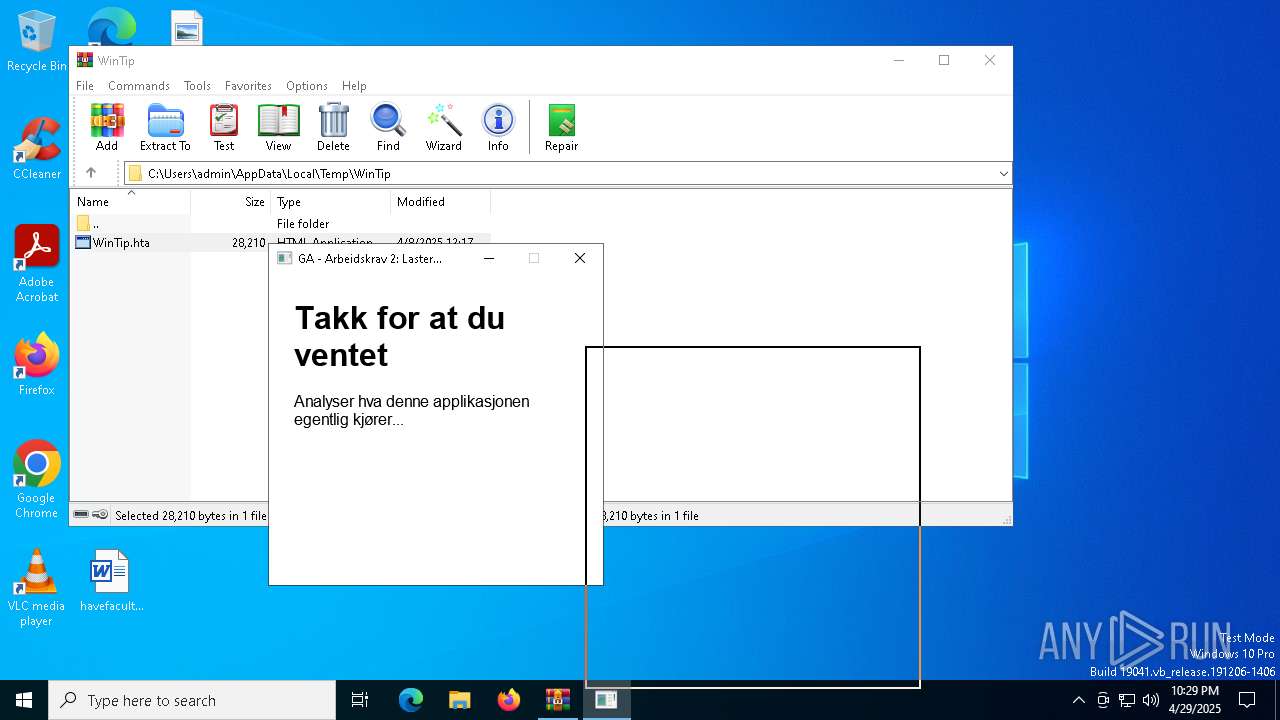Click the Add archive icon in WinRAR
Viewport: 1280px width, 720px height.
click(107, 128)
